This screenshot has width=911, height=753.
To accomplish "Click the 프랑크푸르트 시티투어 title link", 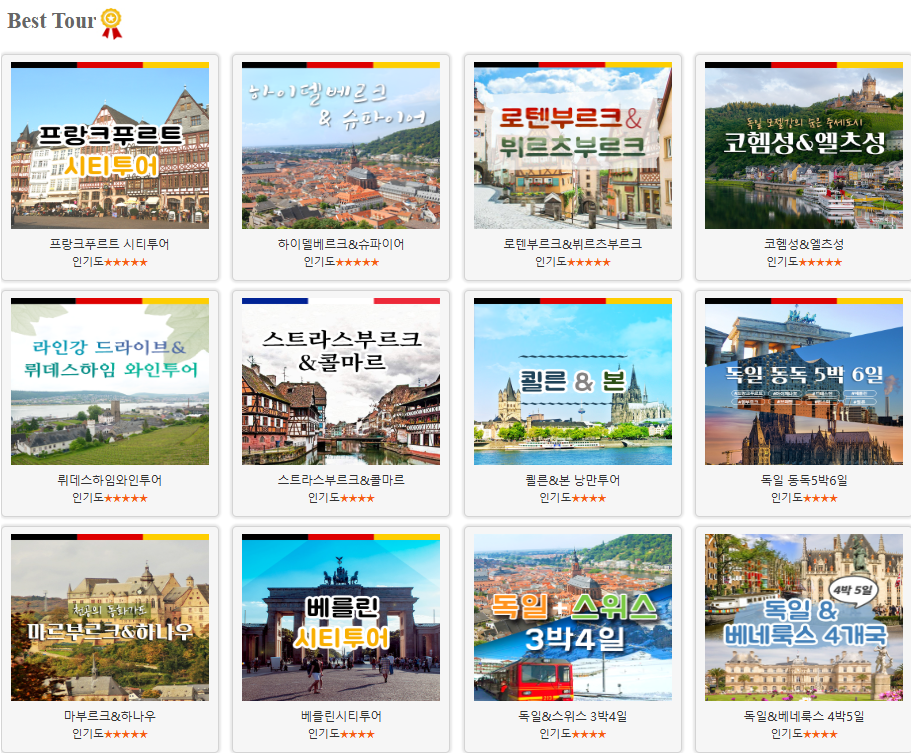I will pos(110,244).
